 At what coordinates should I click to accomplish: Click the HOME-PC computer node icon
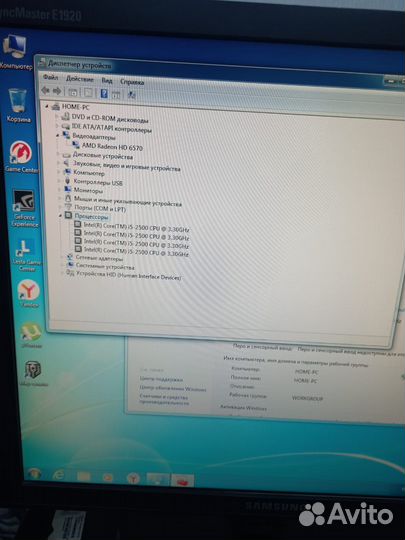56,106
